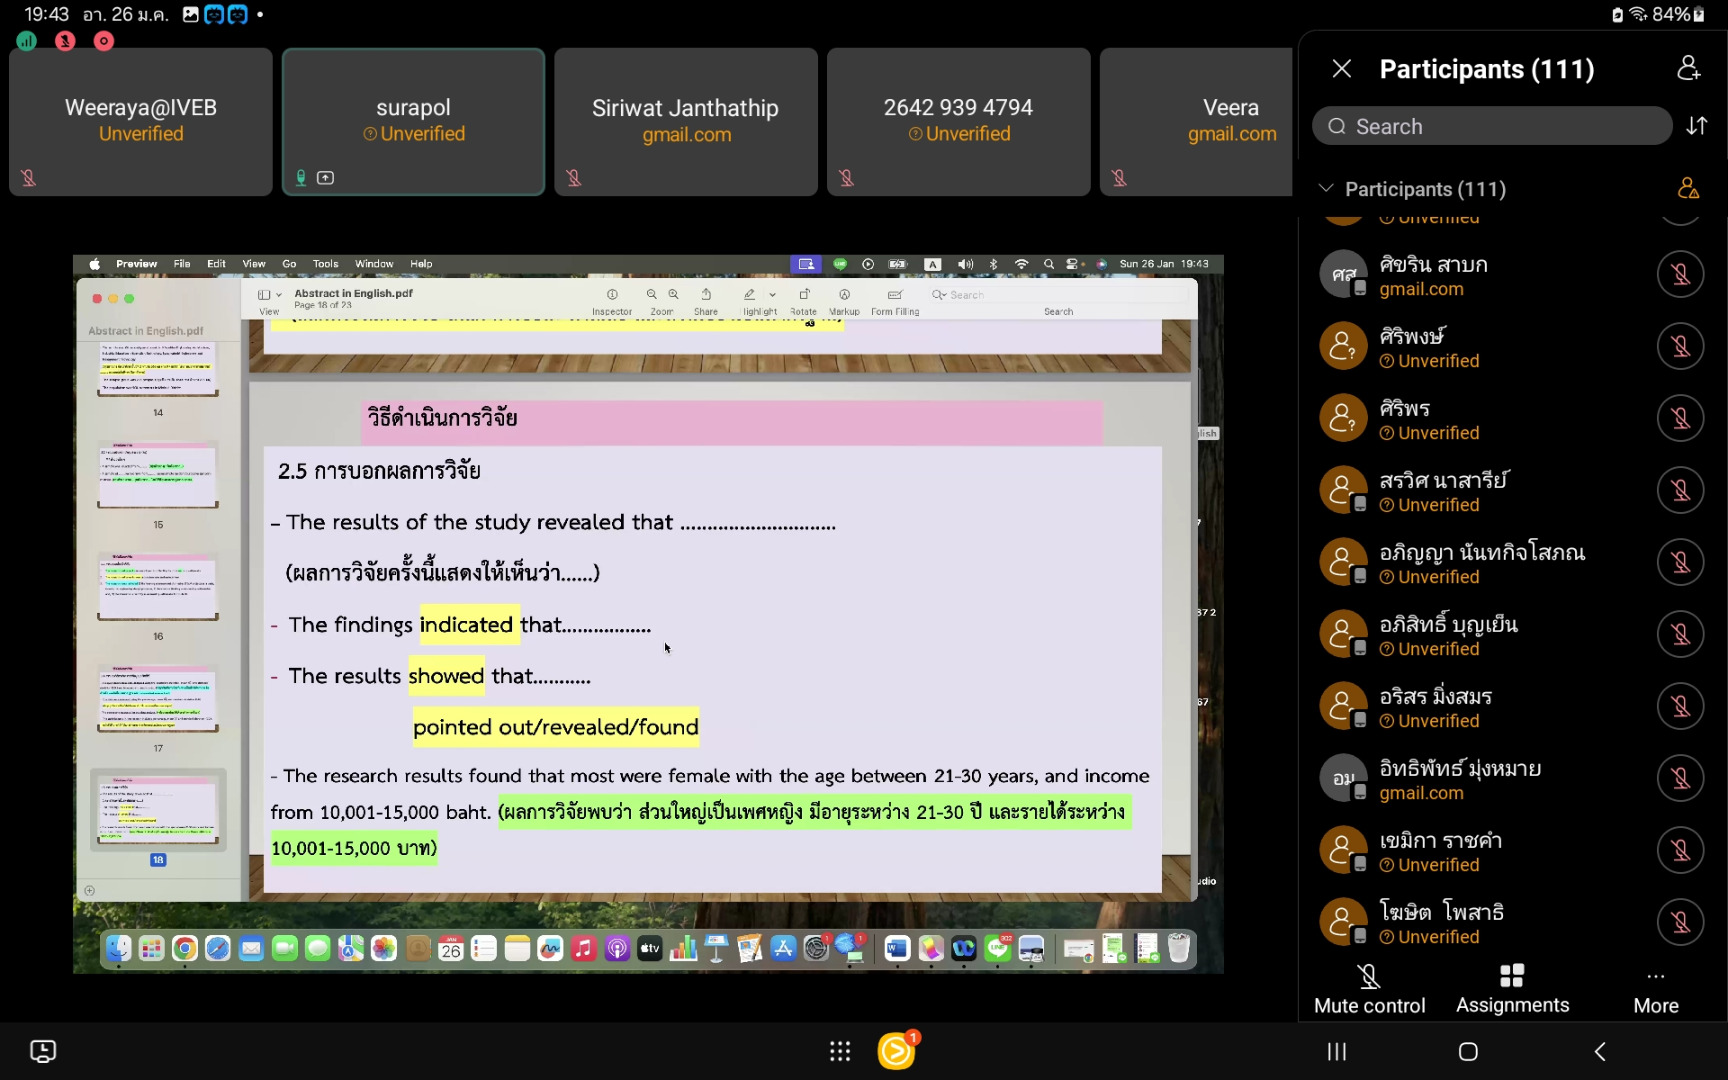1728x1080 pixels.
Task: Select the Siriwat Janthathip video tile
Action: coord(686,121)
